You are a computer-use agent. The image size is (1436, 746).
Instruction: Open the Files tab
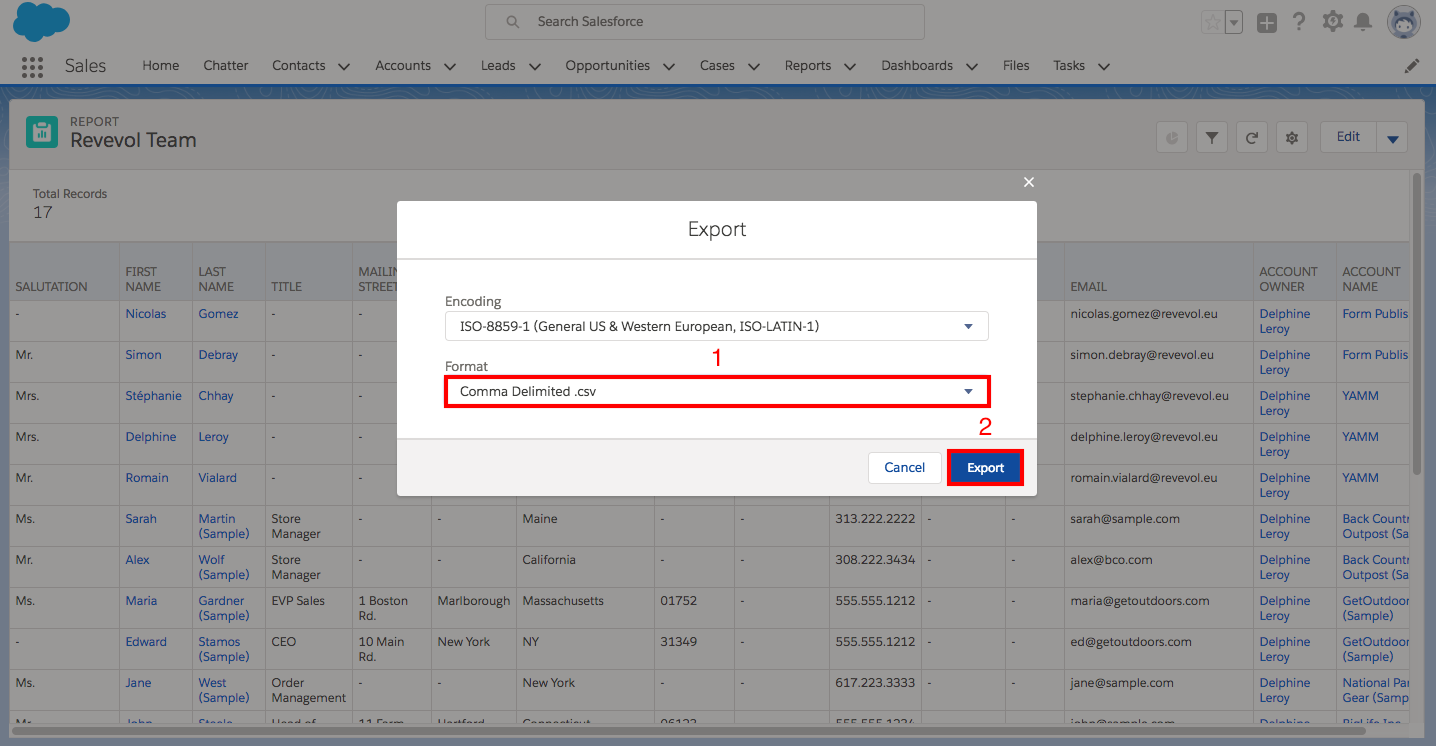(x=1016, y=66)
